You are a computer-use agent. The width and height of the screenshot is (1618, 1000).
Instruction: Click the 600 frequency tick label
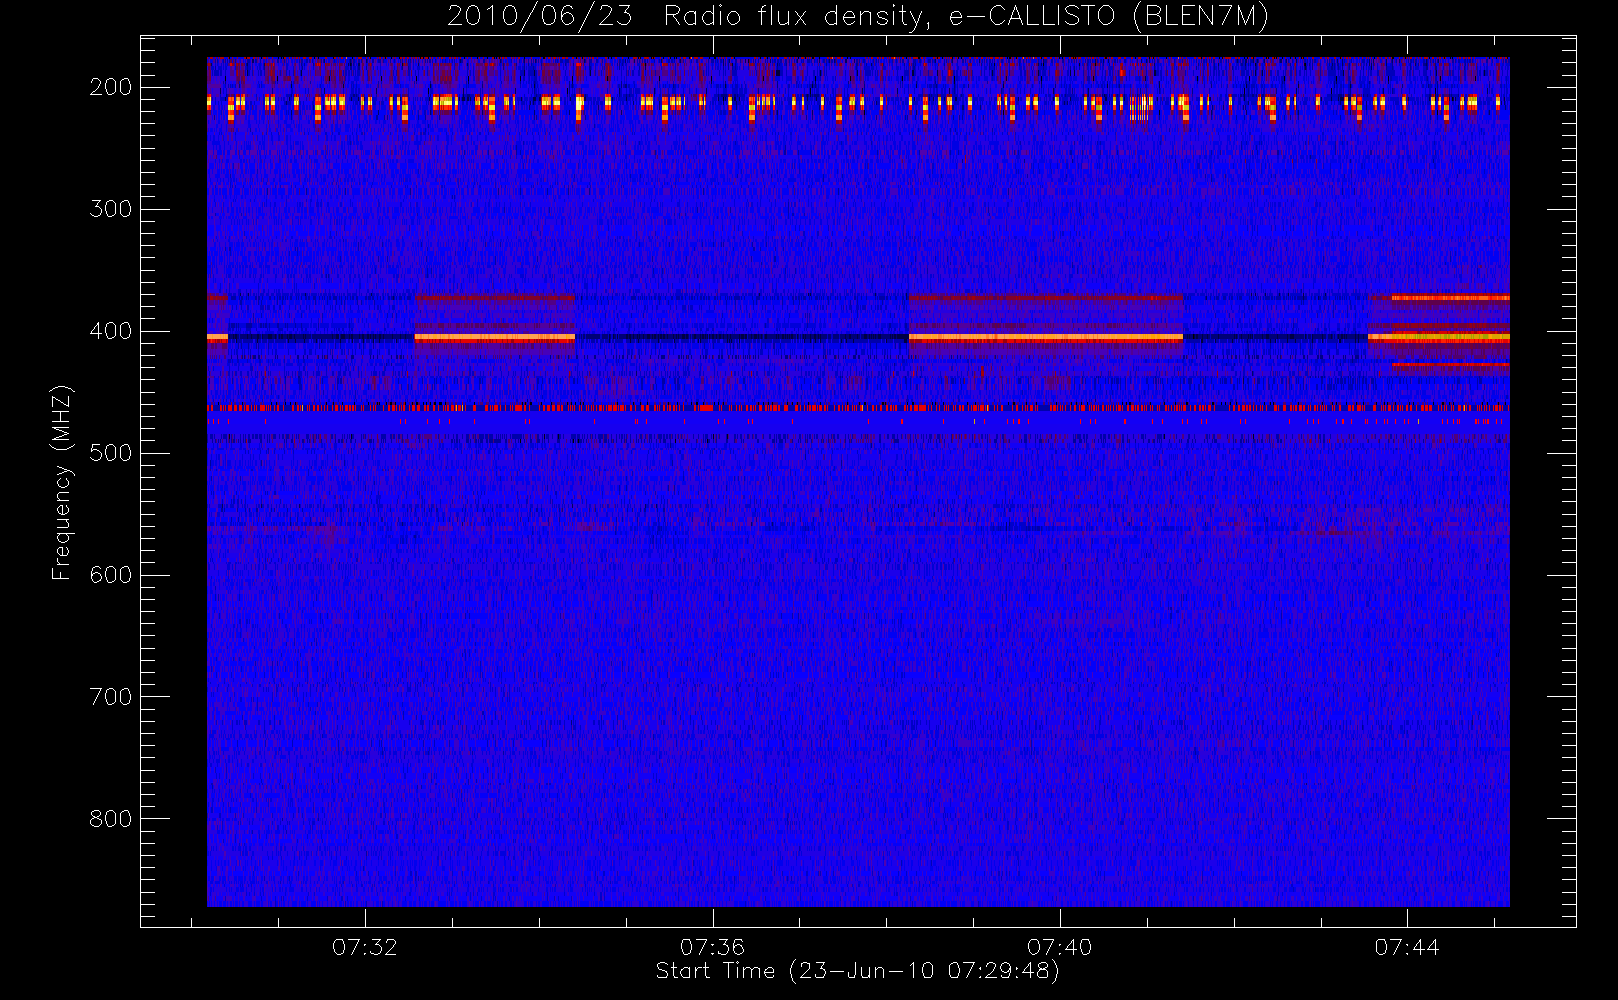110,575
